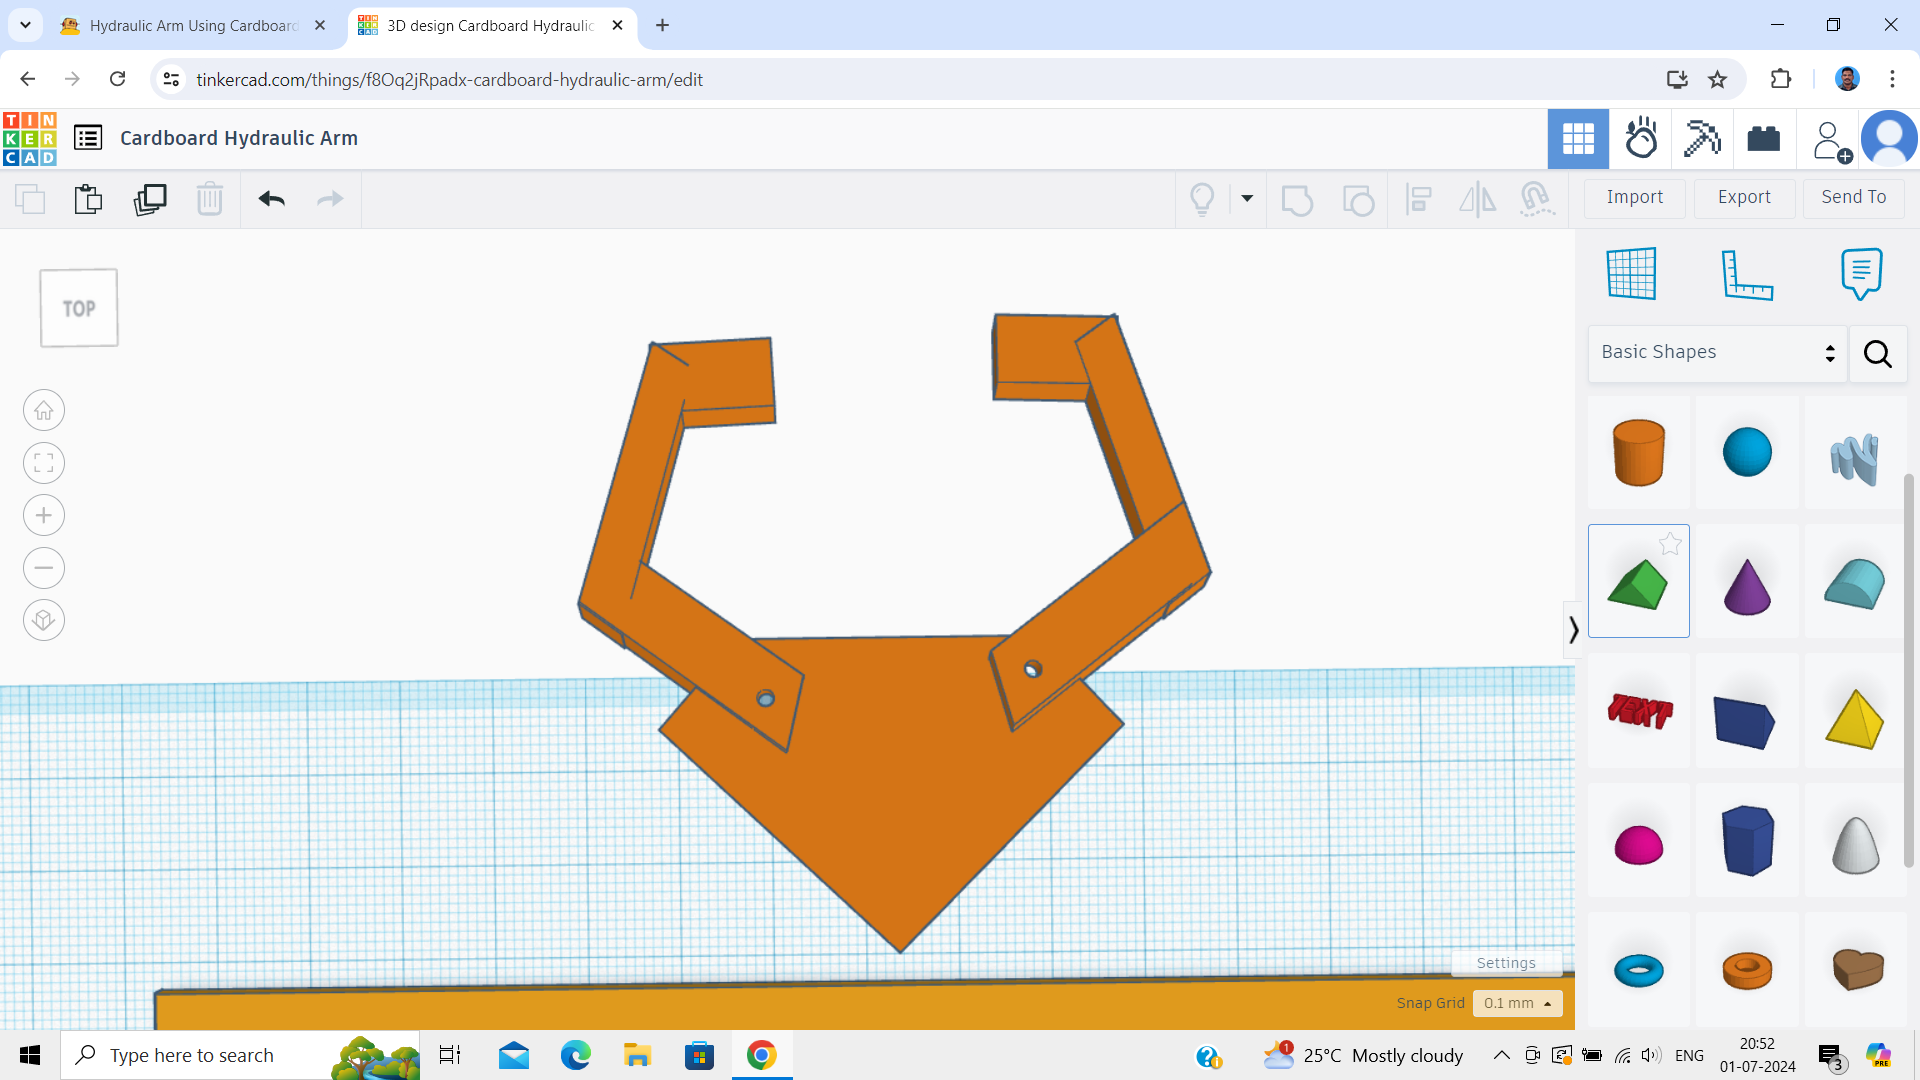Open the user profile avatar

1889,139
